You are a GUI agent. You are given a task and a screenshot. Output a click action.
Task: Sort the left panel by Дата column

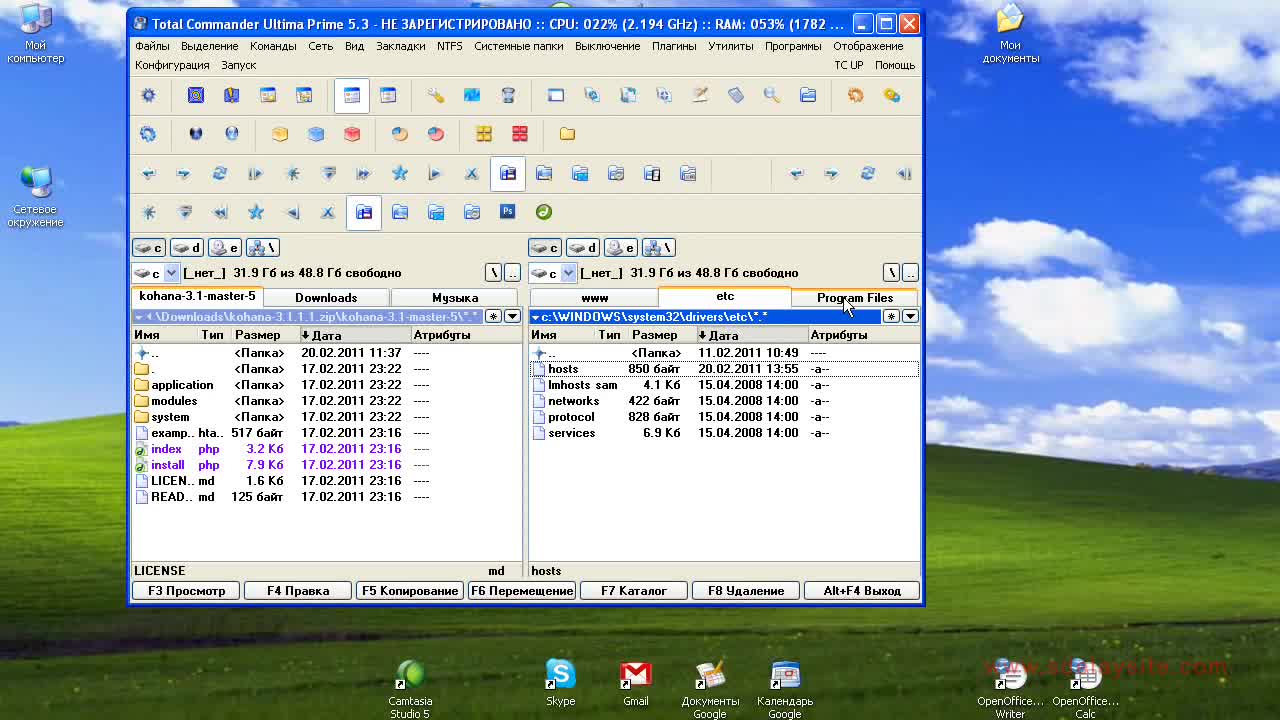click(x=354, y=335)
